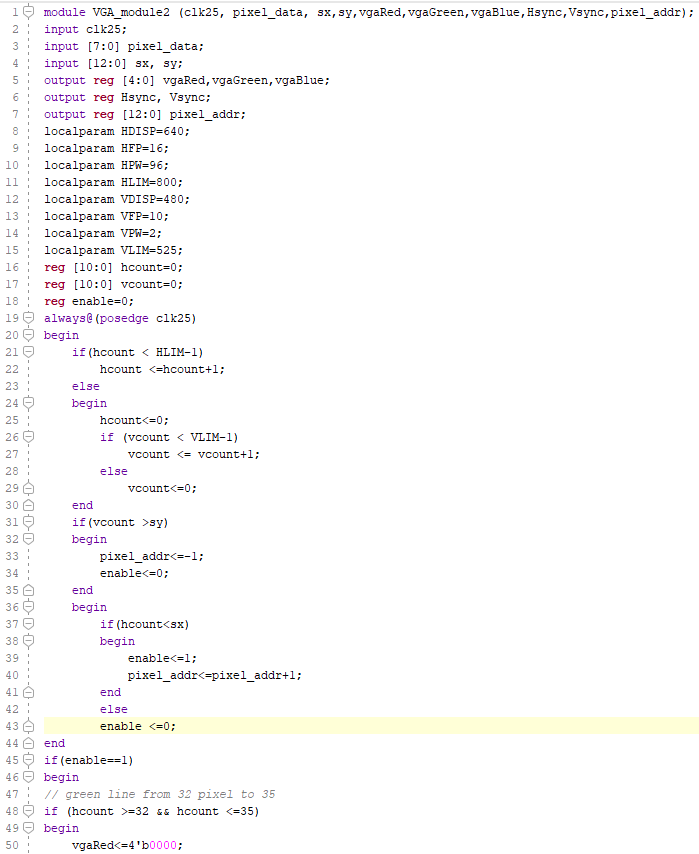Click the 'reg enable=0;' line
Screen dimensions: 699x854
click(x=89, y=301)
